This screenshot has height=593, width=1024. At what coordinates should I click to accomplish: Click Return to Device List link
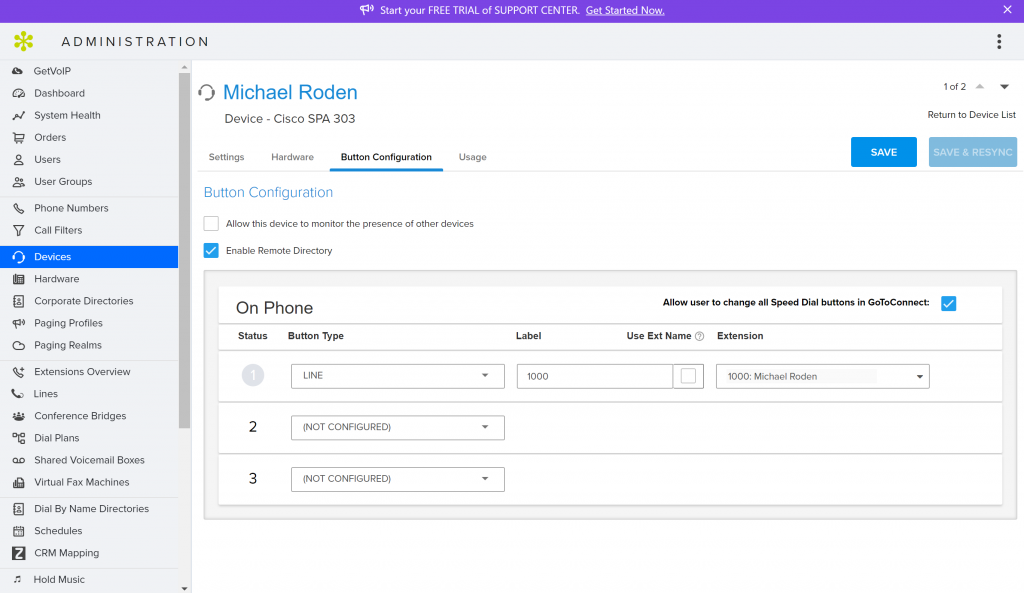971,115
